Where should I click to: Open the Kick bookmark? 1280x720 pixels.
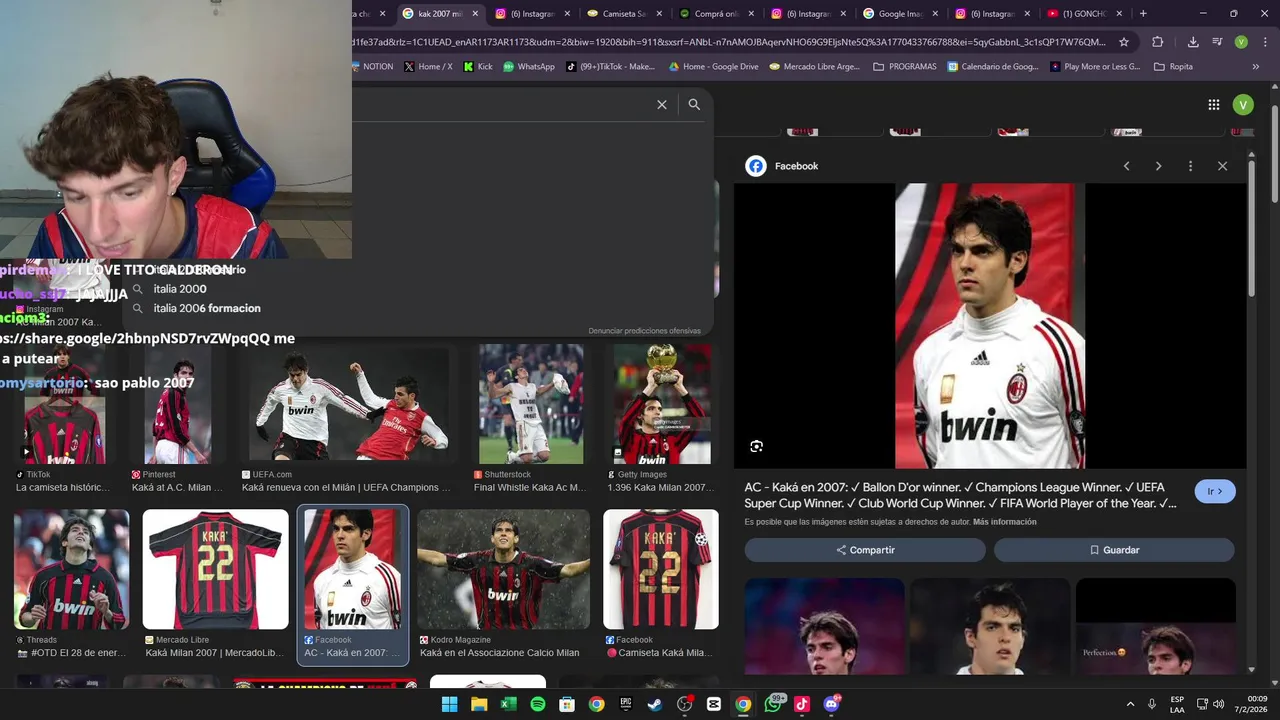478,67
